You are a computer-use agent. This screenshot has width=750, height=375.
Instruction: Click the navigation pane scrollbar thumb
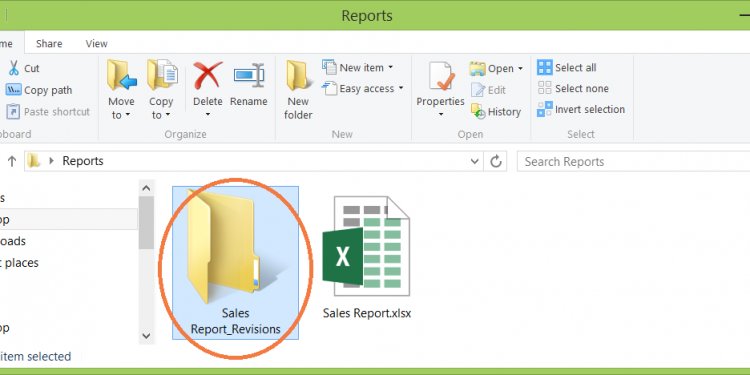(x=146, y=222)
